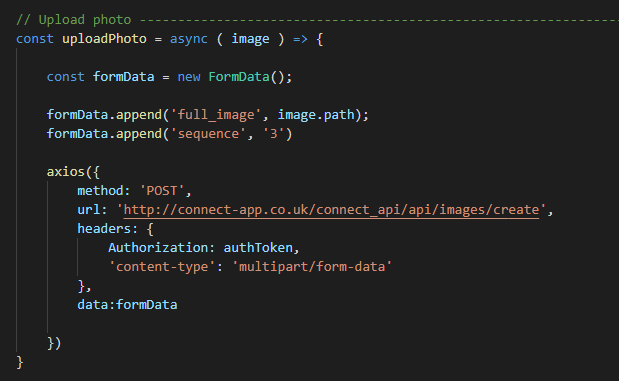Image resolution: width=619 pixels, height=381 pixels.
Task: Click the new keyword before FormData
Action: [x=189, y=77]
